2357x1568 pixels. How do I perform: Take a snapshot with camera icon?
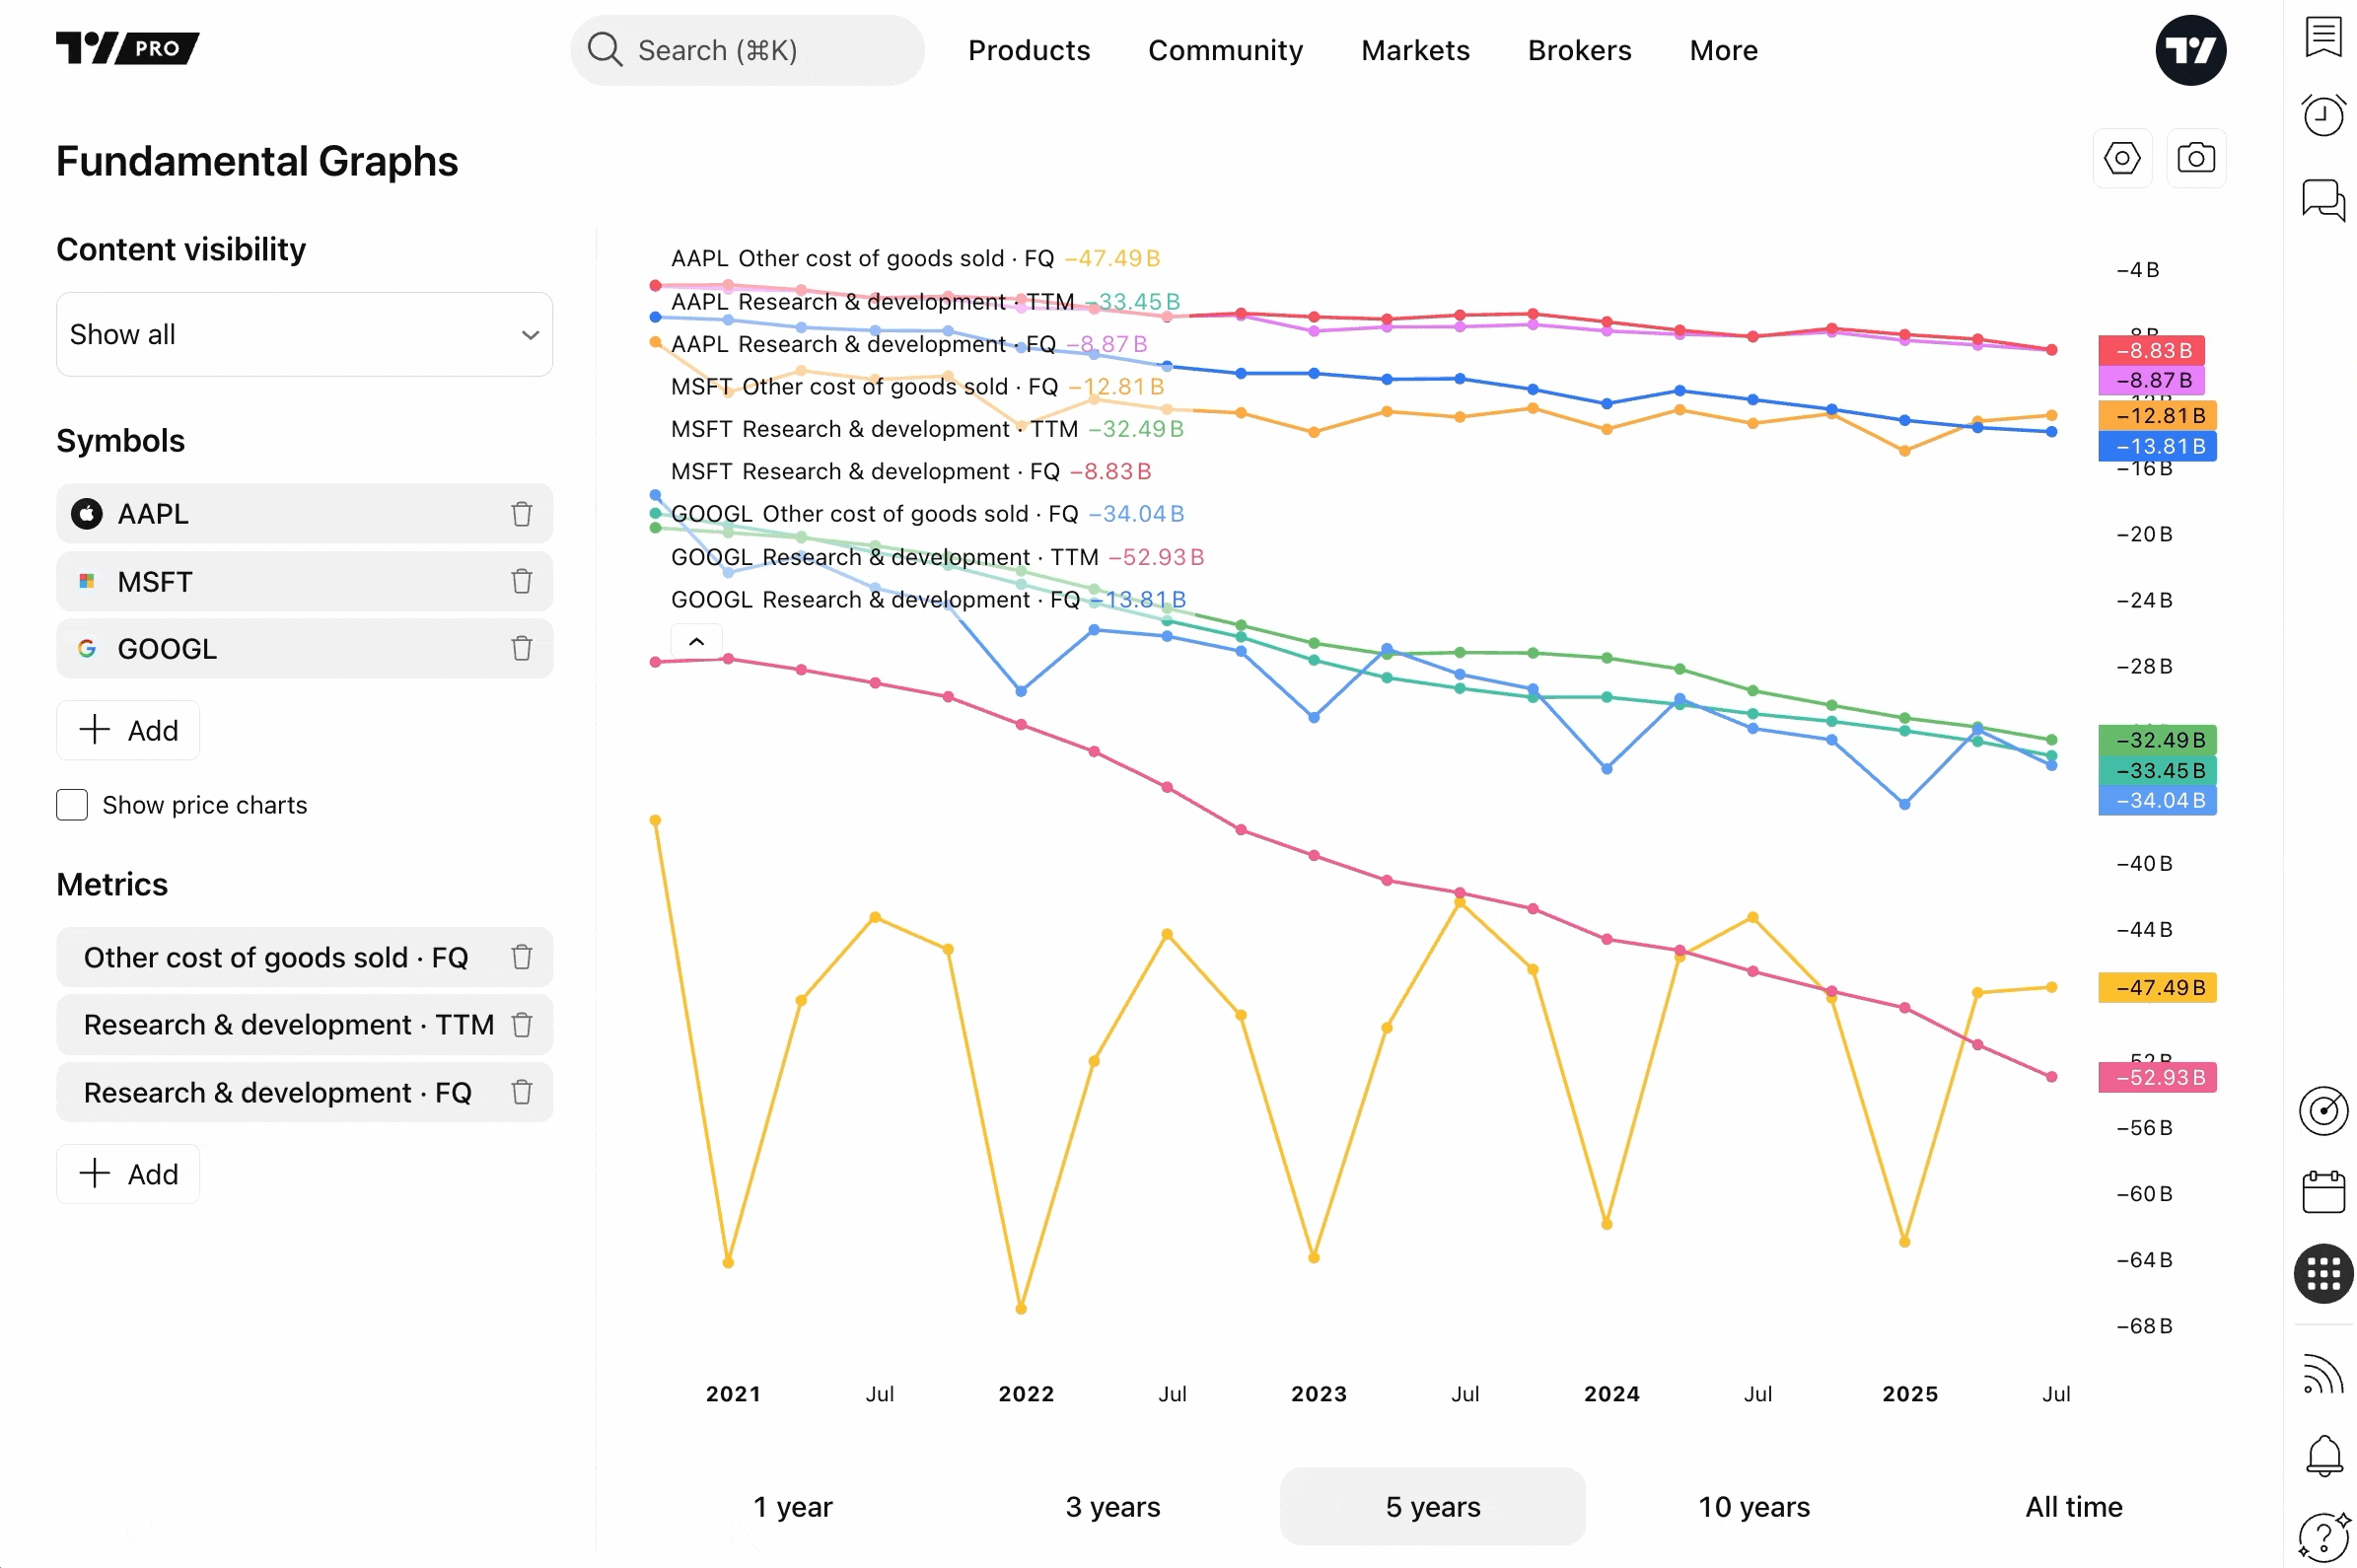tap(2195, 158)
